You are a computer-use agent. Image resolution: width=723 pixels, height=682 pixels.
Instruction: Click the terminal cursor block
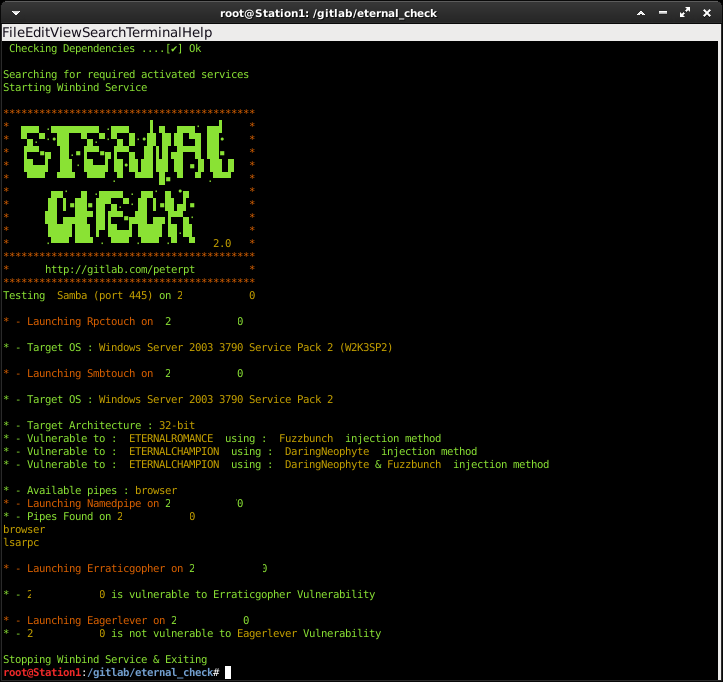(228, 672)
